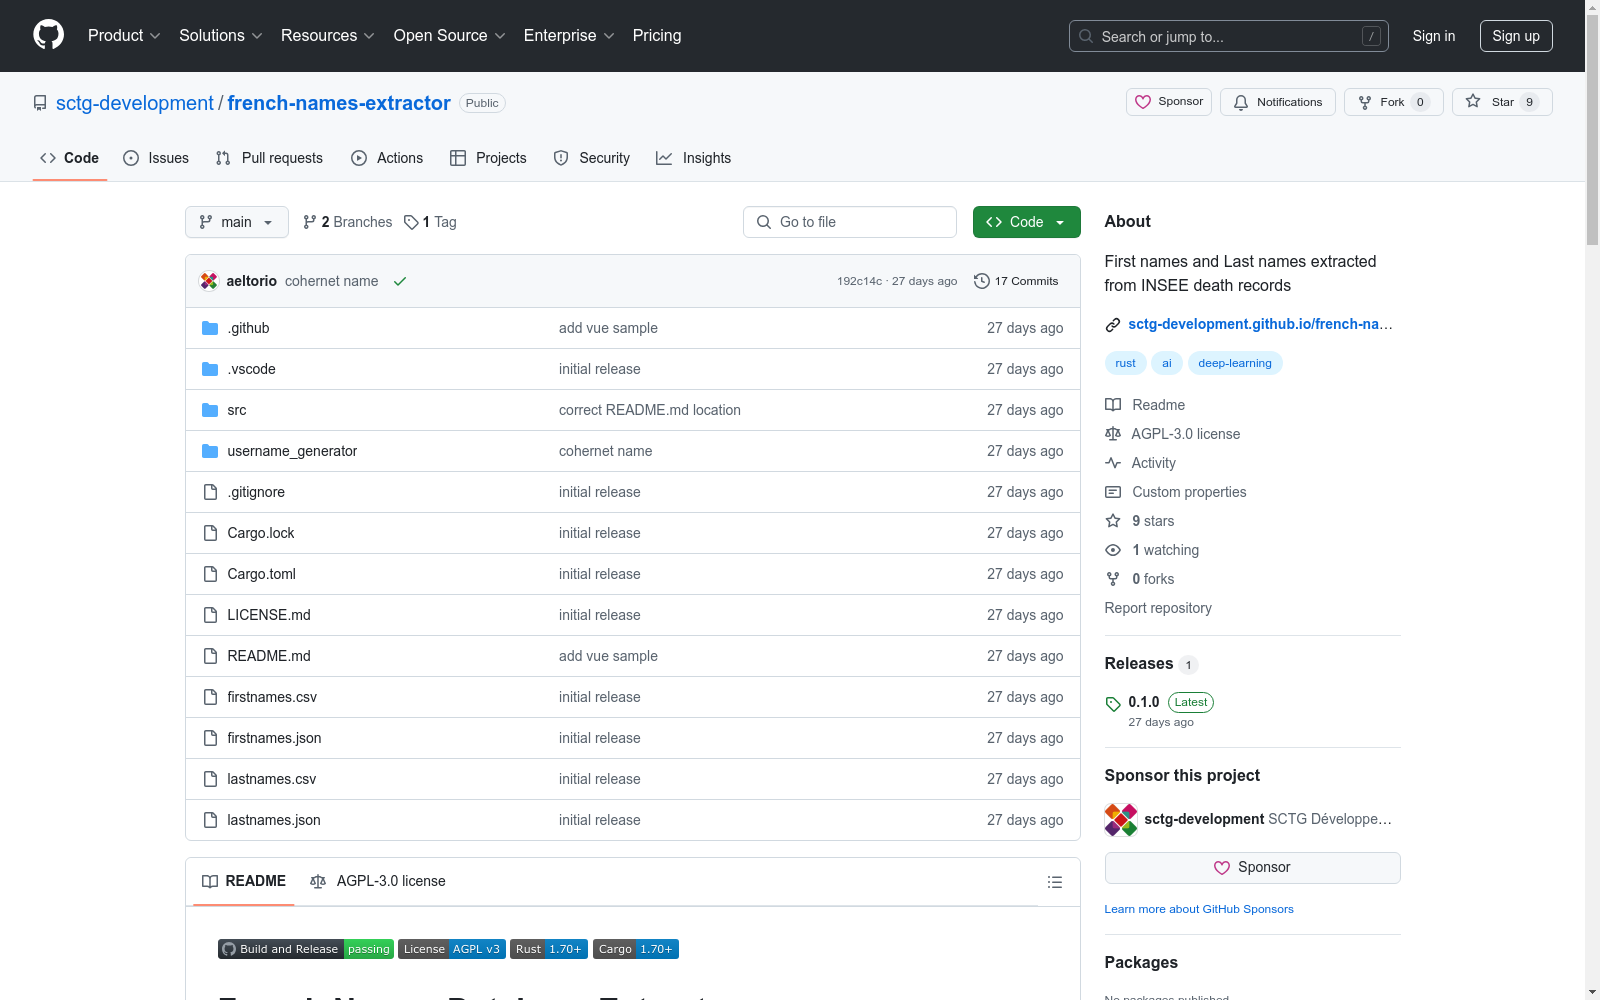Image resolution: width=1600 pixels, height=1000 pixels.
Task: Open the Pricing link
Action: (x=657, y=36)
